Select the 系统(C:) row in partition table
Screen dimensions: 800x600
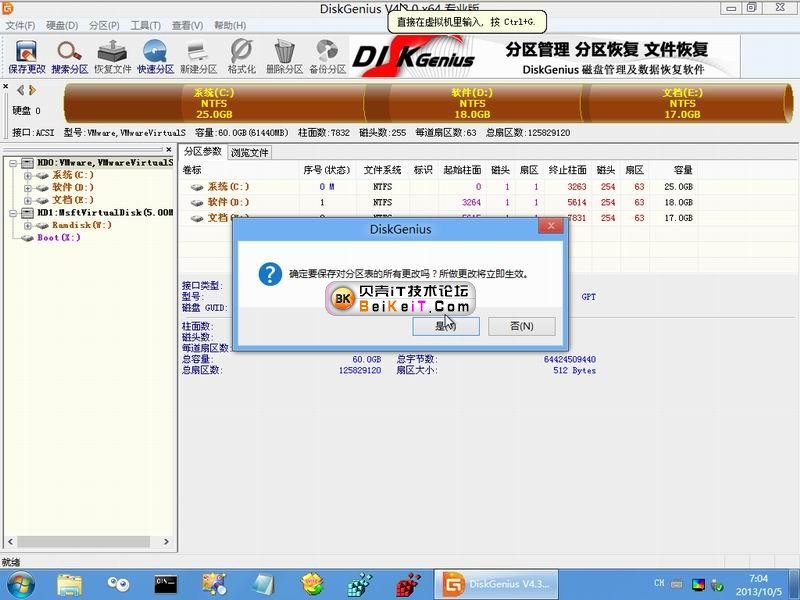click(439, 187)
